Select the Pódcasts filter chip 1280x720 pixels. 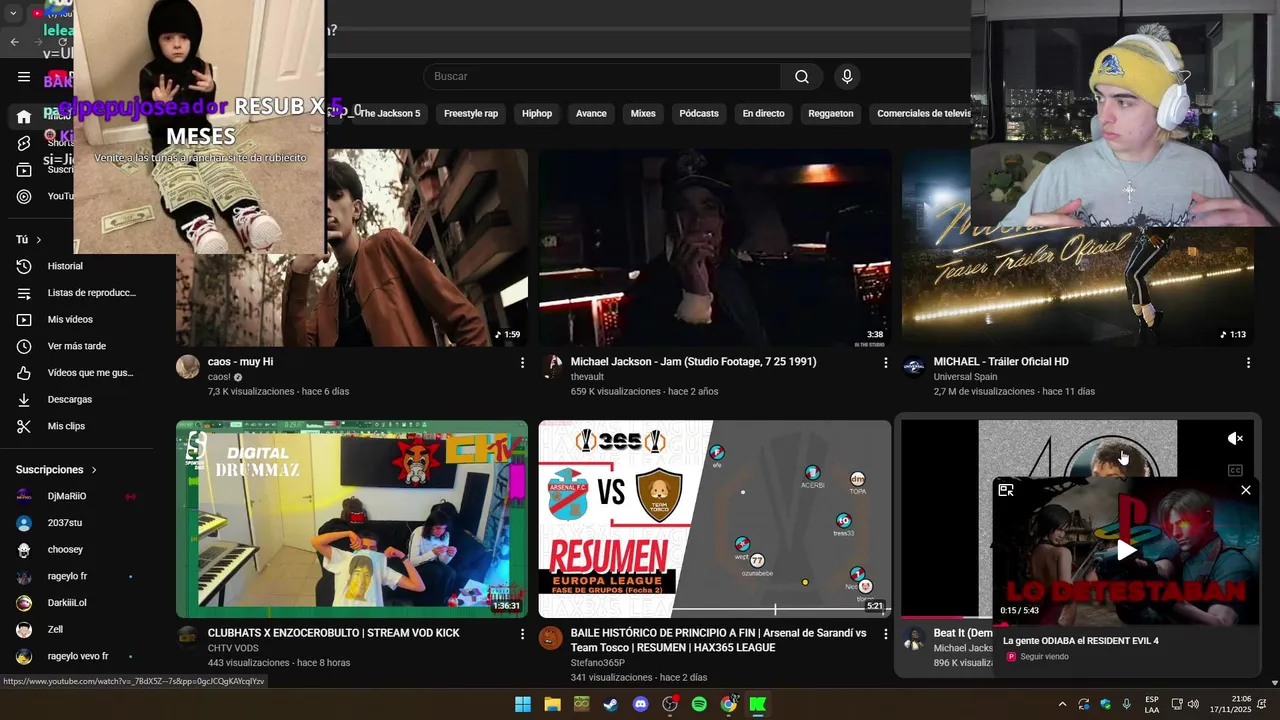point(699,114)
